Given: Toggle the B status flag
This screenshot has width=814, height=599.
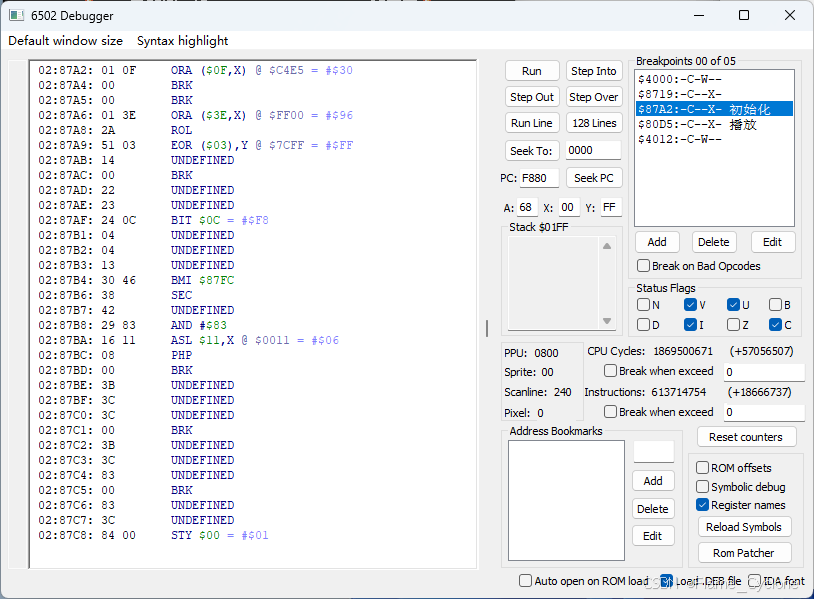Looking at the screenshot, I should click(x=776, y=304).
